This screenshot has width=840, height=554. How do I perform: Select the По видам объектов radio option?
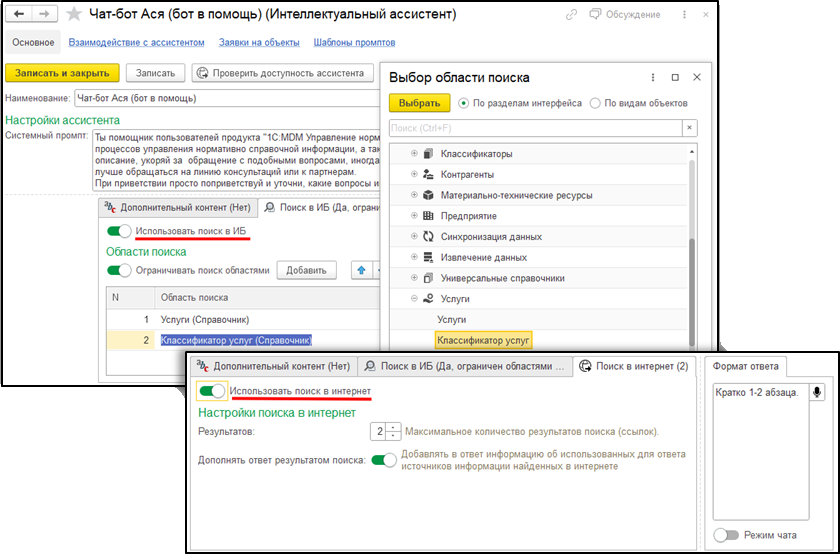(x=596, y=103)
